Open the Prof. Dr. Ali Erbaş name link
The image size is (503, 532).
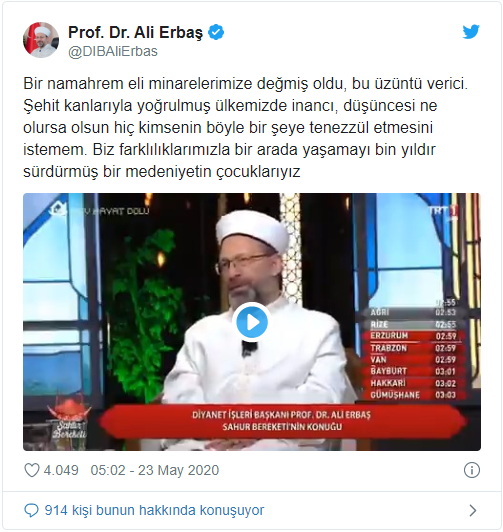[135, 32]
